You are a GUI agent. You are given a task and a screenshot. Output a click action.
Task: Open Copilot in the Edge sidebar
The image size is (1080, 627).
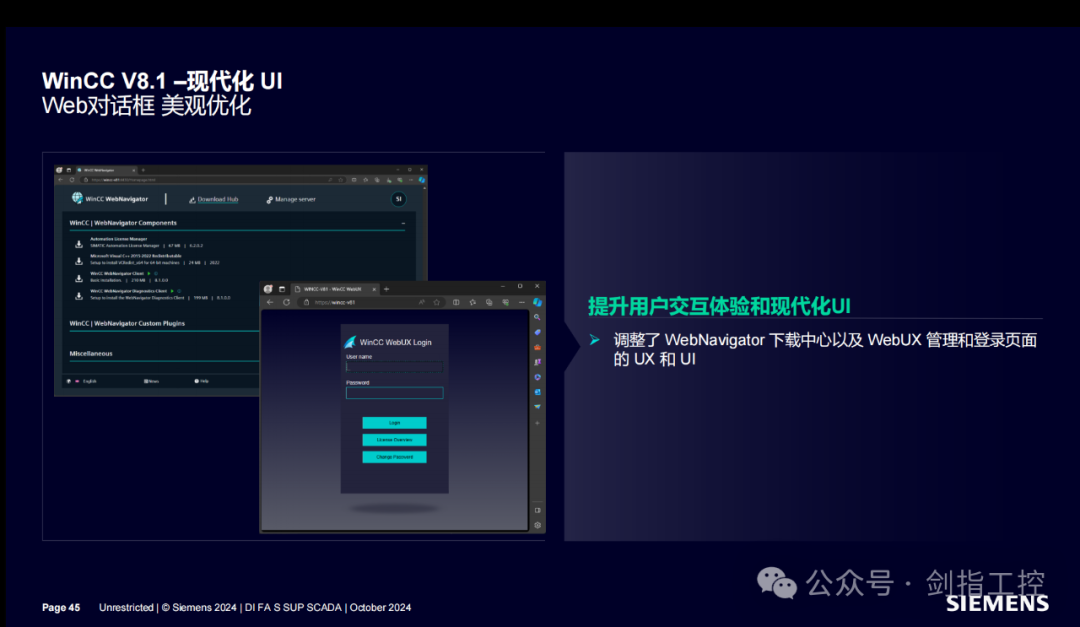click(538, 303)
